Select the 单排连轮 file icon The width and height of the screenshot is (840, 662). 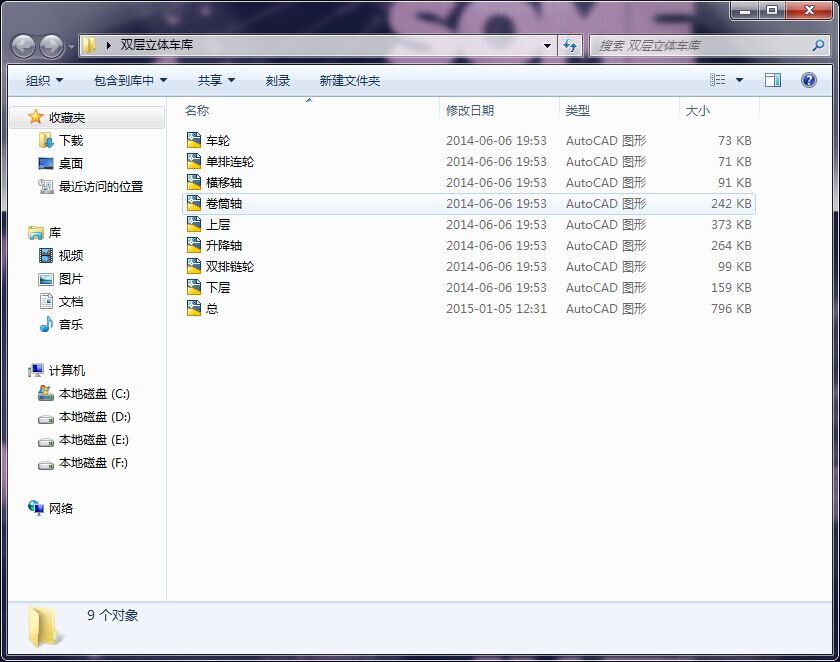pos(193,161)
